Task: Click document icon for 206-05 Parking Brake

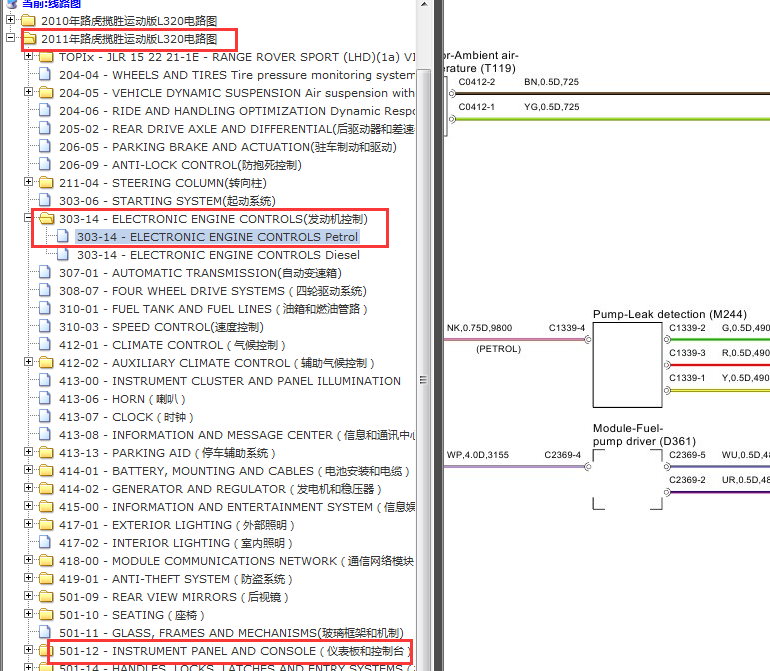Action: point(45,146)
